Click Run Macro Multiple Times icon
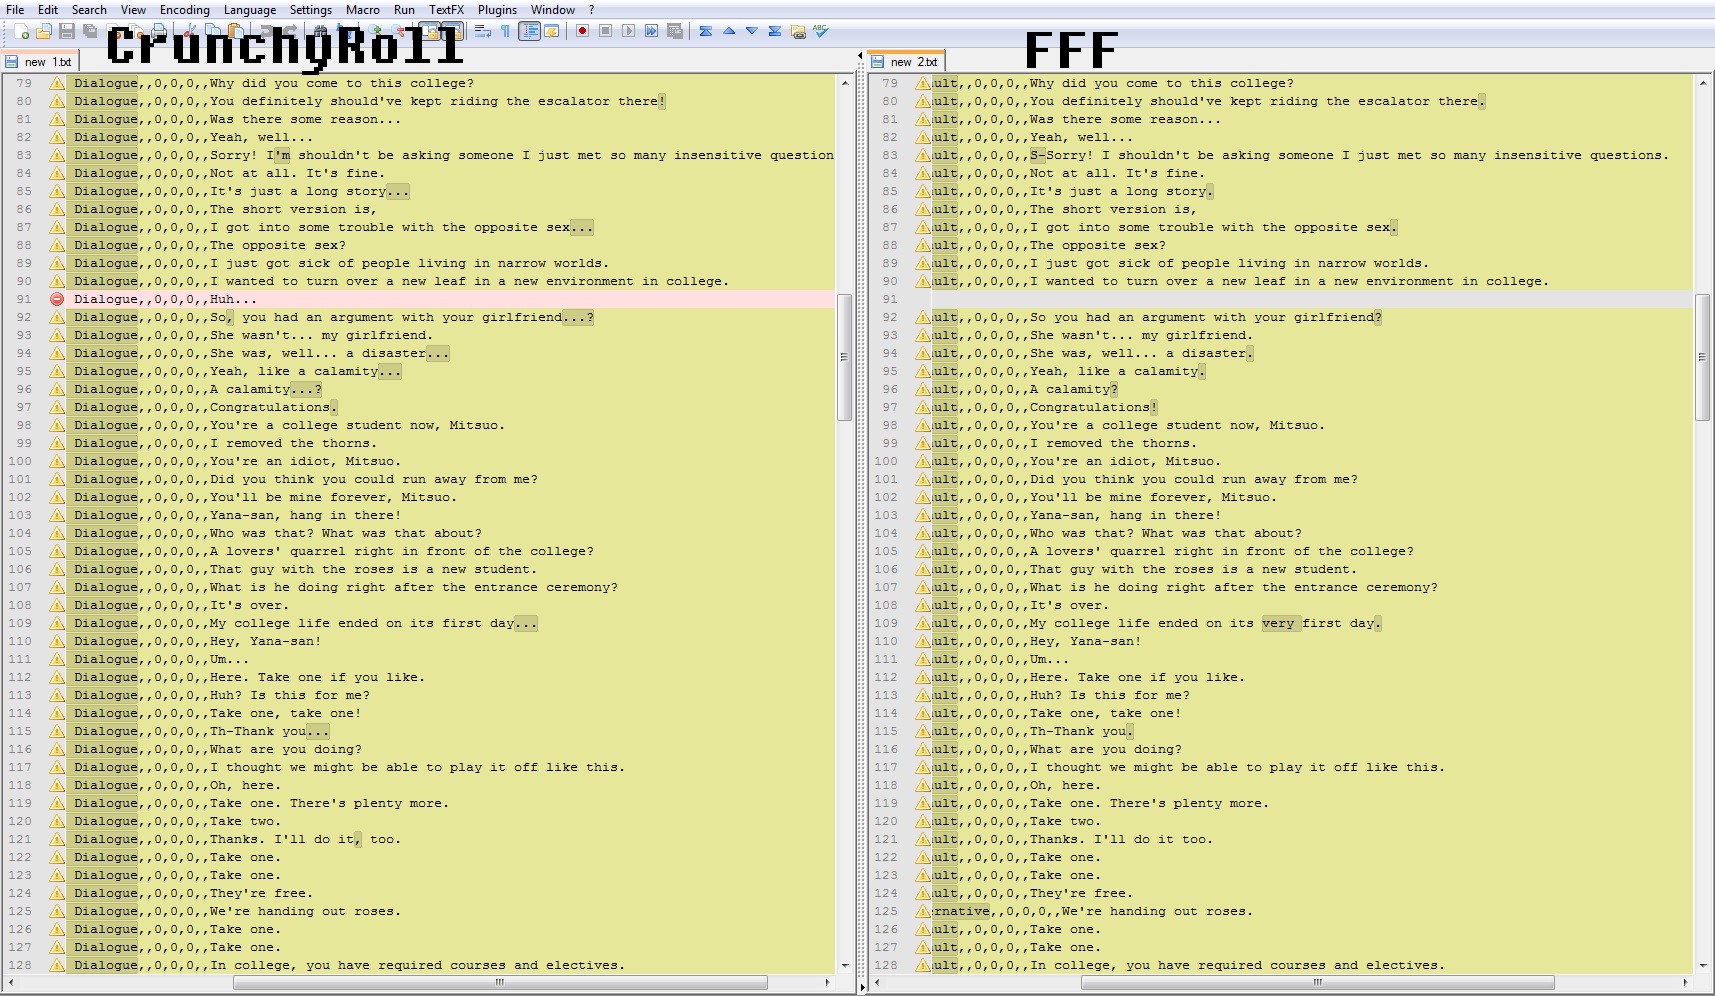This screenshot has width=1715, height=996. (x=651, y=31)
